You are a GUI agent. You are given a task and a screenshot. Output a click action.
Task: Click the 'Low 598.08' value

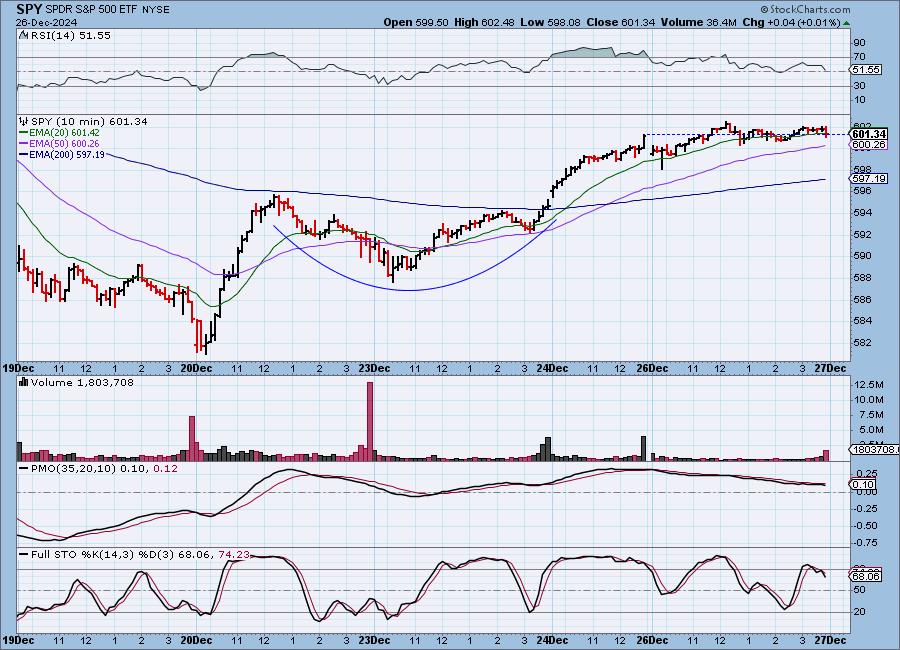pyautogui.click(x=550, y=22)
